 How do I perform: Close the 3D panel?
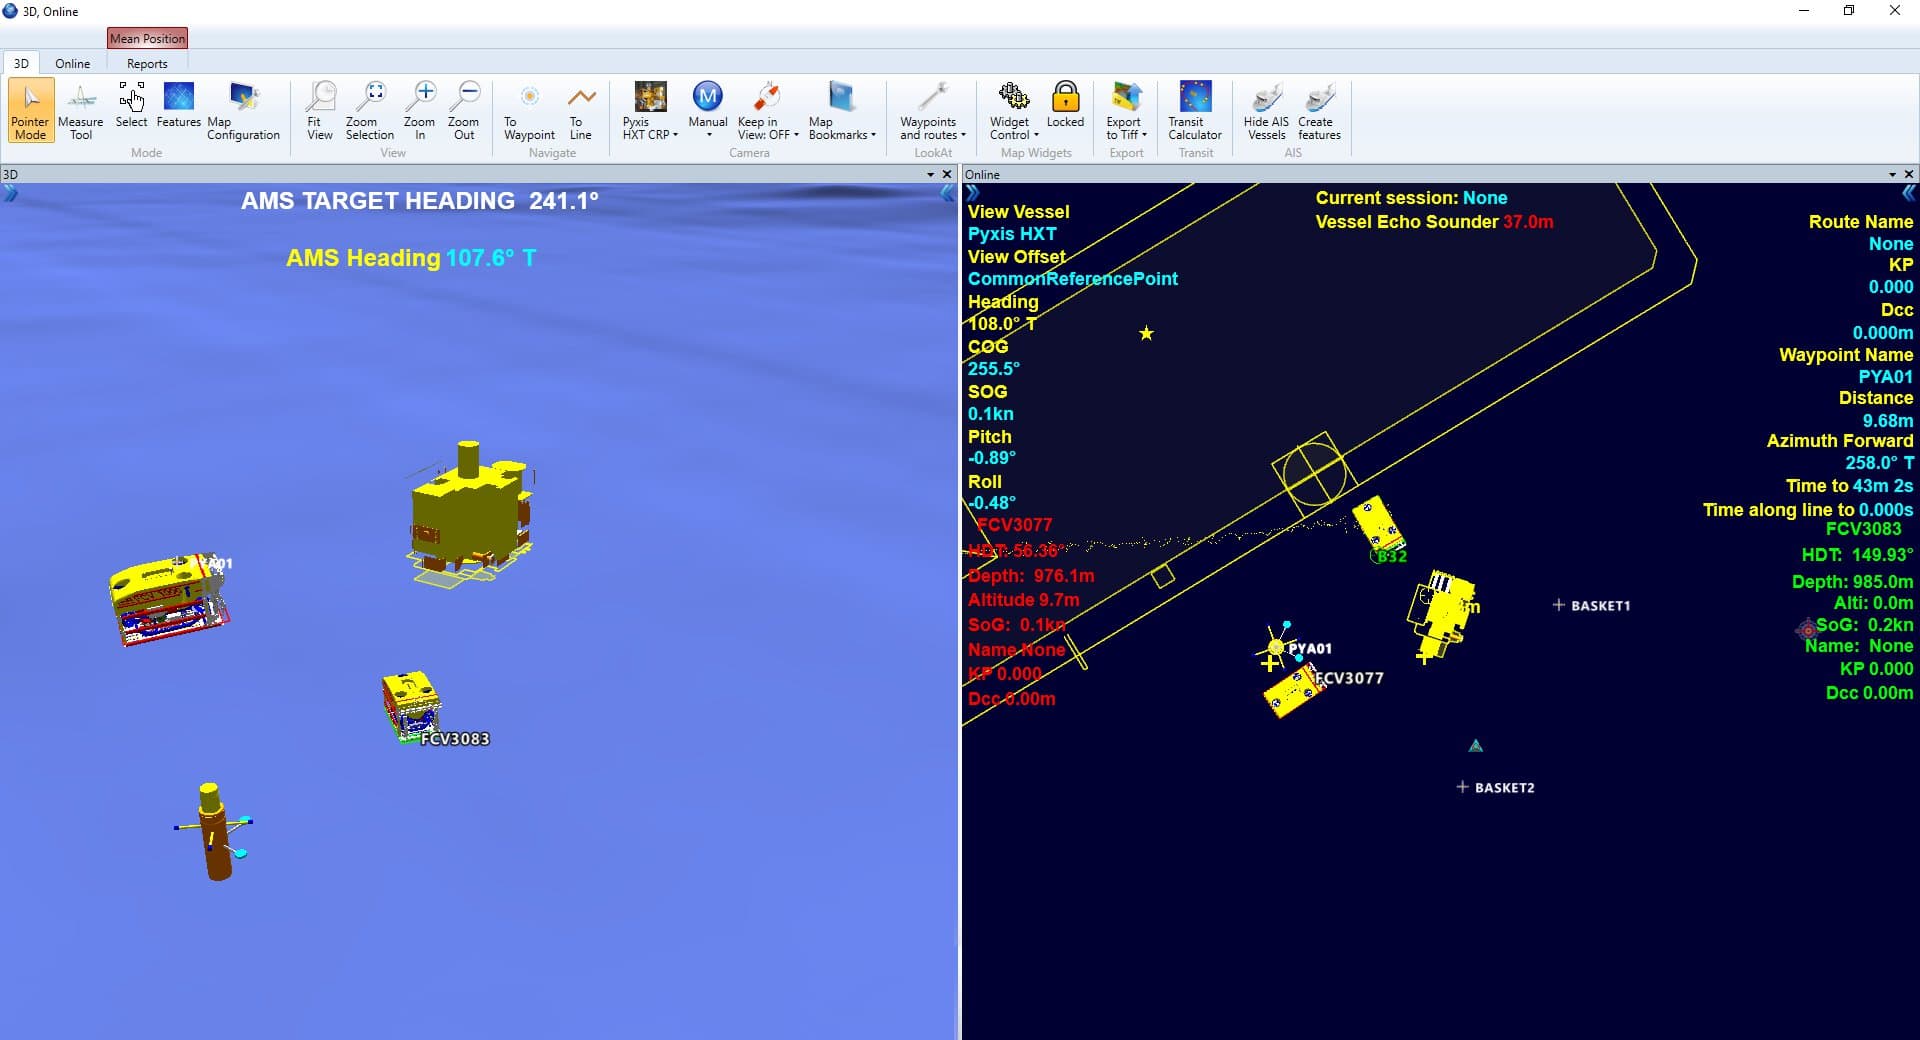947,174
